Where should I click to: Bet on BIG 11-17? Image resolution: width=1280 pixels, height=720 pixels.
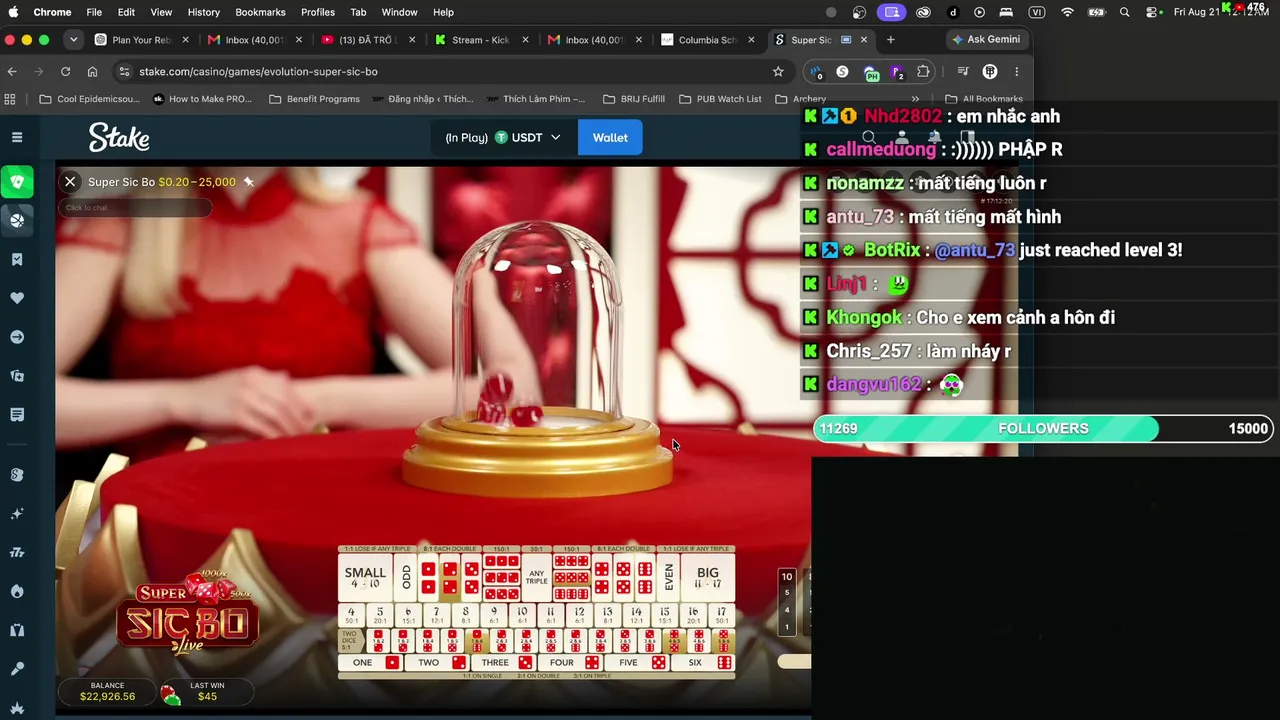[708, 577]
